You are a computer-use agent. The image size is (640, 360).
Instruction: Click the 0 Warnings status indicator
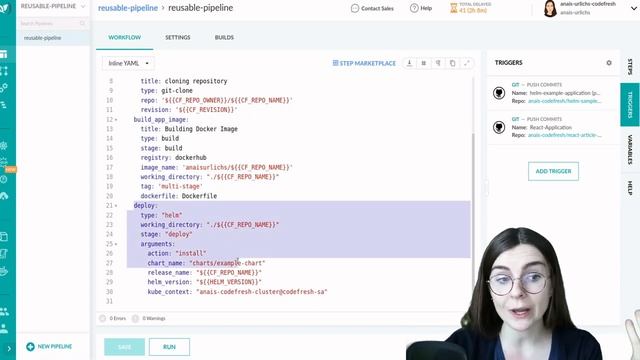[x=149, y=318]
